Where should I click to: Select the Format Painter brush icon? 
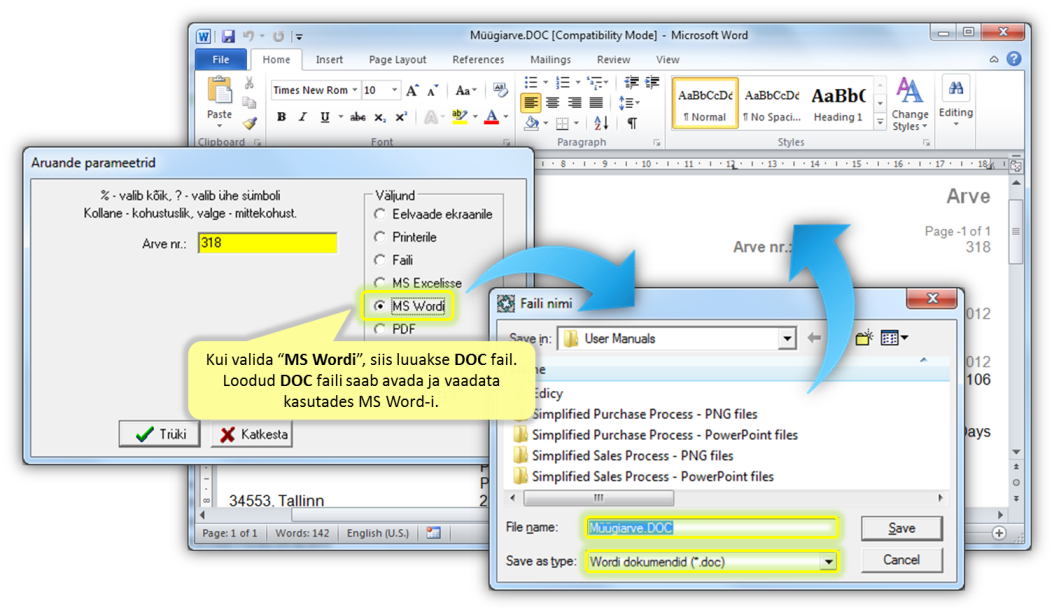coord(250,124)
